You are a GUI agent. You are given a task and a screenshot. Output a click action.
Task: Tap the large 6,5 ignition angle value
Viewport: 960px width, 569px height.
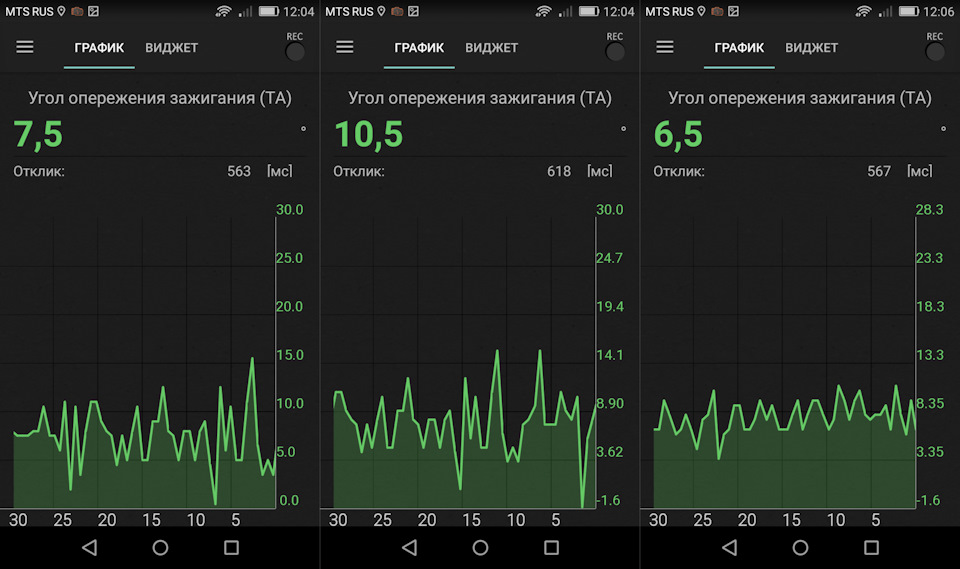point(678,135)
